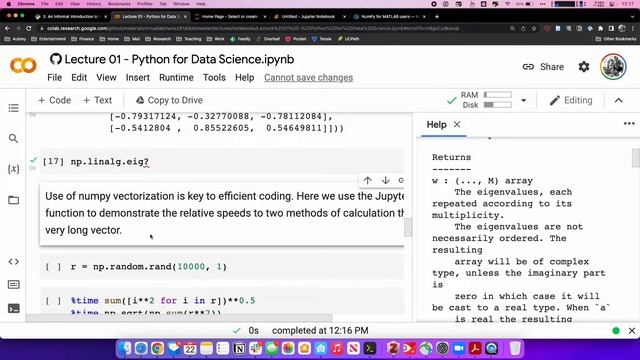The width and height of the screenshot is (640, 360).
Task: Open the Runtime menu in Colab
Action: 176,78
